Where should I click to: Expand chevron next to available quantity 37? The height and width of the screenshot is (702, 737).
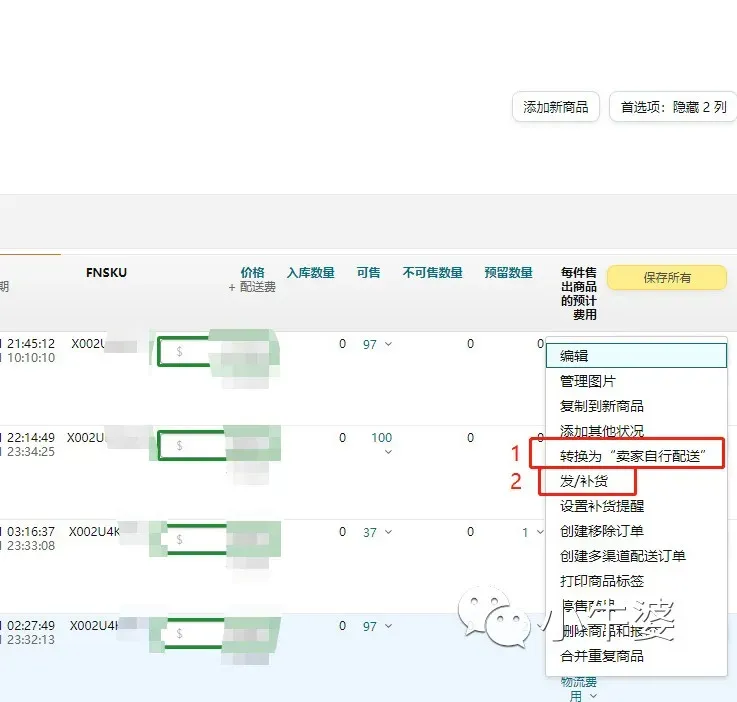pyautogui.click(x=388, y=532)
